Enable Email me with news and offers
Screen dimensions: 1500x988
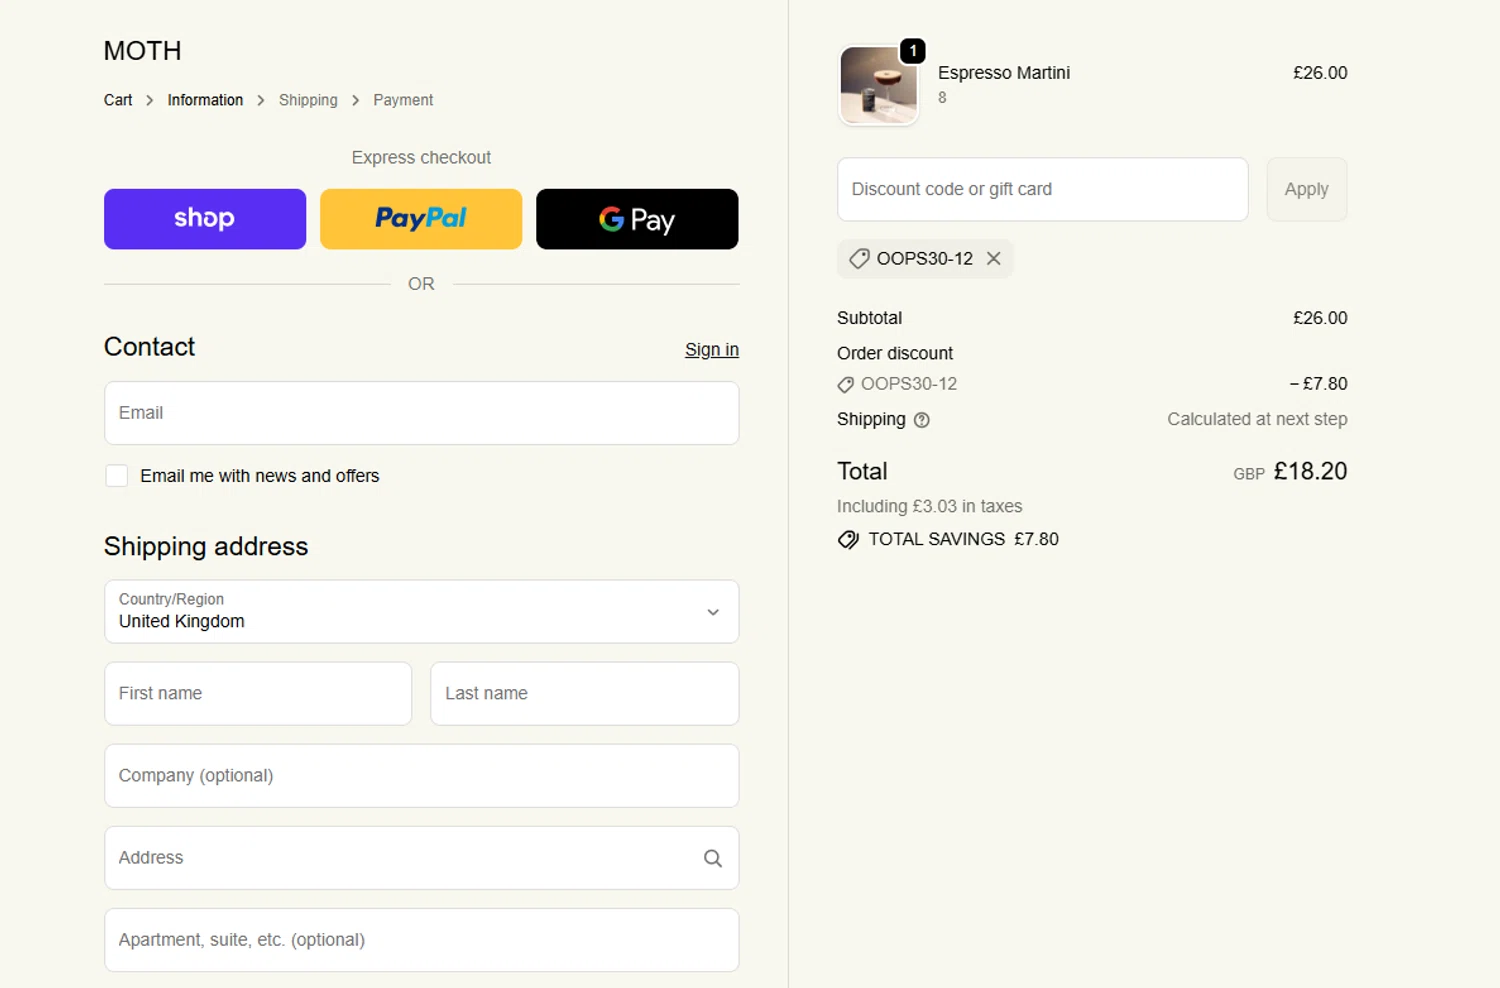(117, 476)
